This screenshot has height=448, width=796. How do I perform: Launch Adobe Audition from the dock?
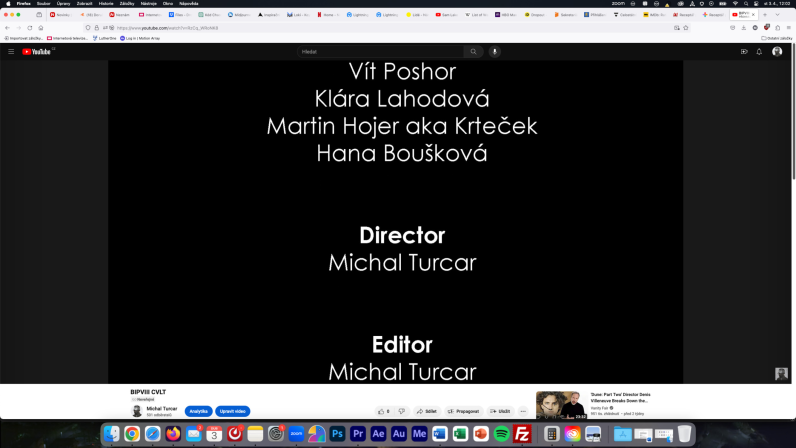pos(399,434)
